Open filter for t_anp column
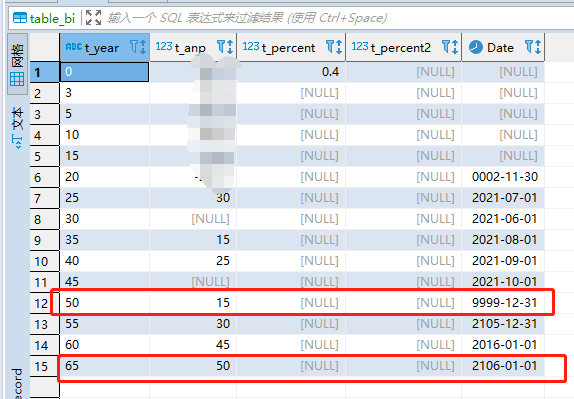The image size is (574, 399). coord(221,47)
